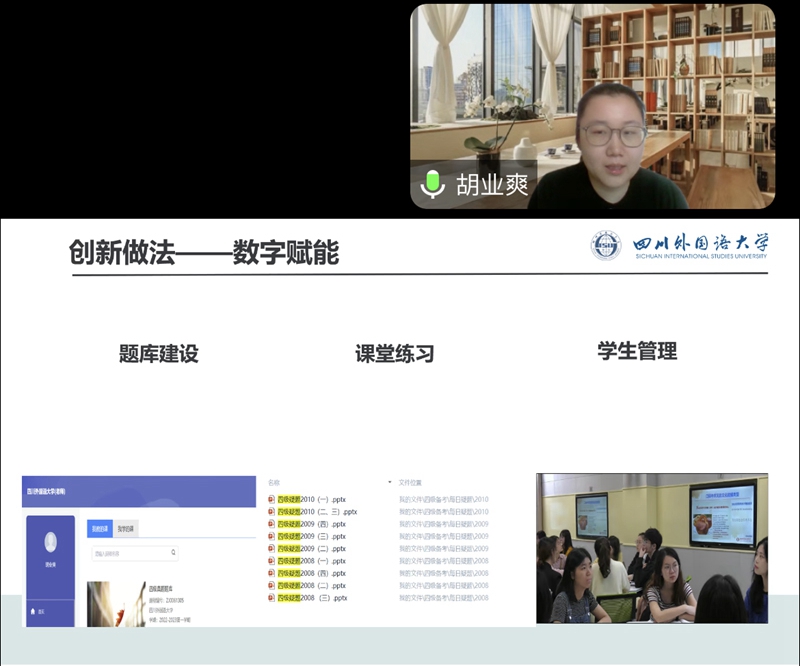
Task: Sort by the 名称 column header
Action: (x=274, y=482)
